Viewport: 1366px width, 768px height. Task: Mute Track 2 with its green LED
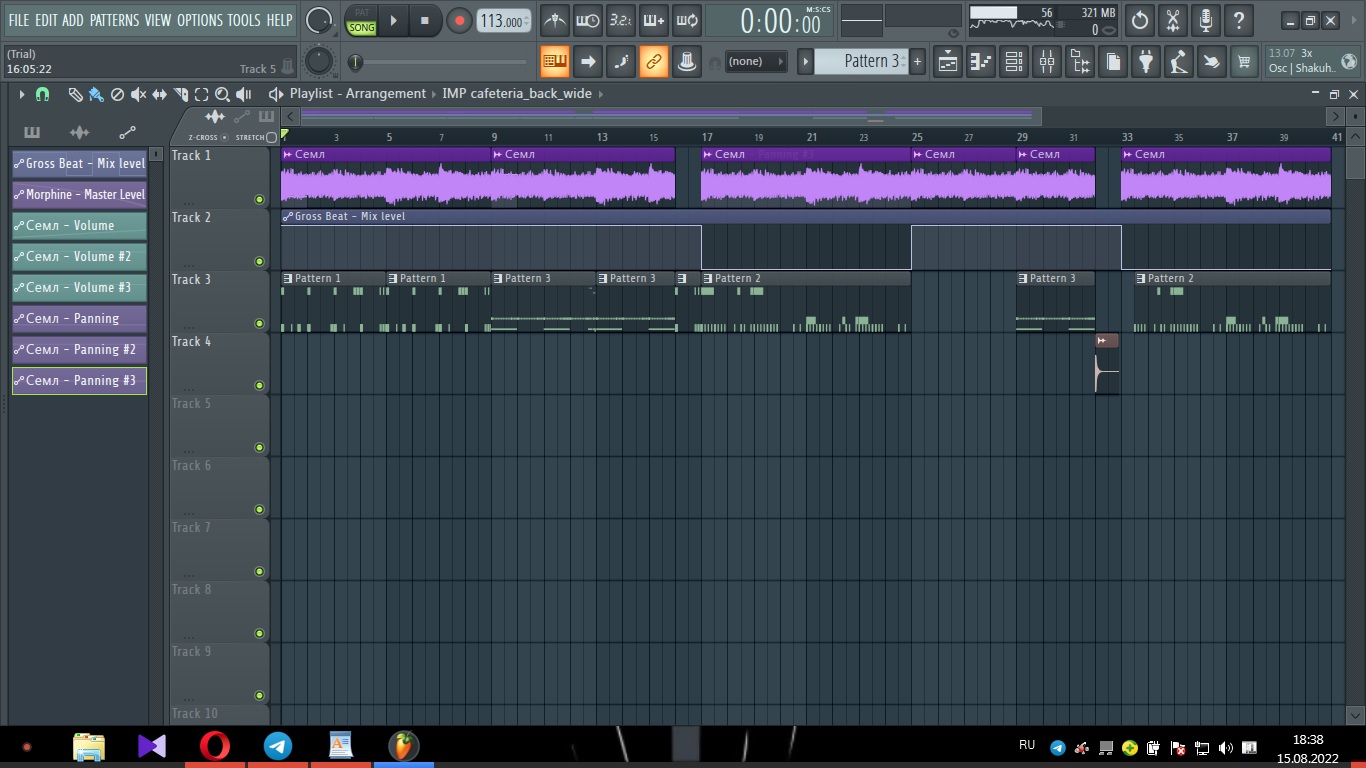click(259, 262)
